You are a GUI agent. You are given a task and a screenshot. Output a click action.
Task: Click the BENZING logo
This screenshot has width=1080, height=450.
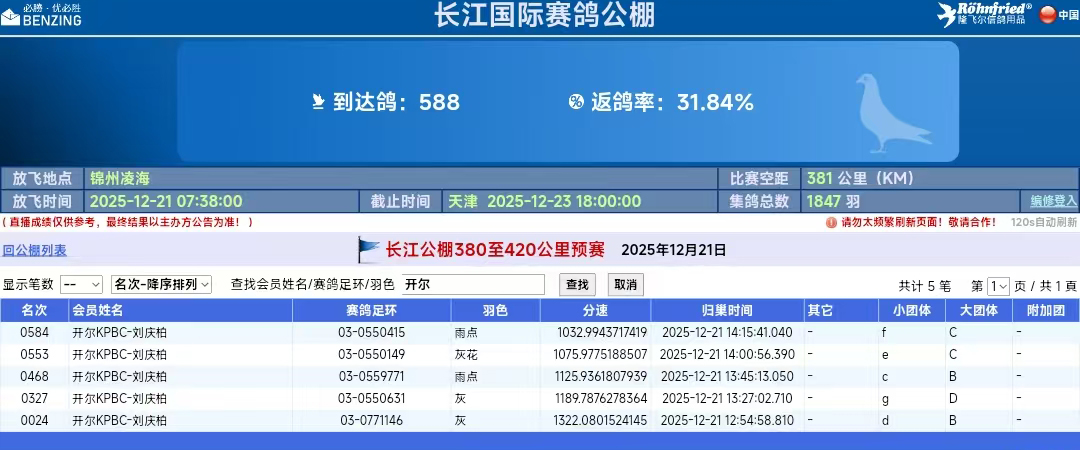[x=42, y=14]
